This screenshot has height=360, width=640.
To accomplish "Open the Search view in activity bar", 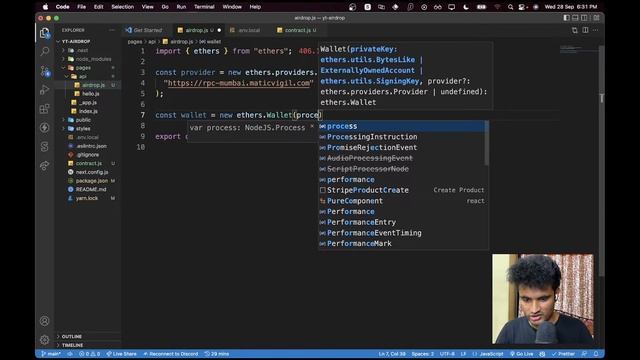I will pyautogui.click(x=44, y=51).
